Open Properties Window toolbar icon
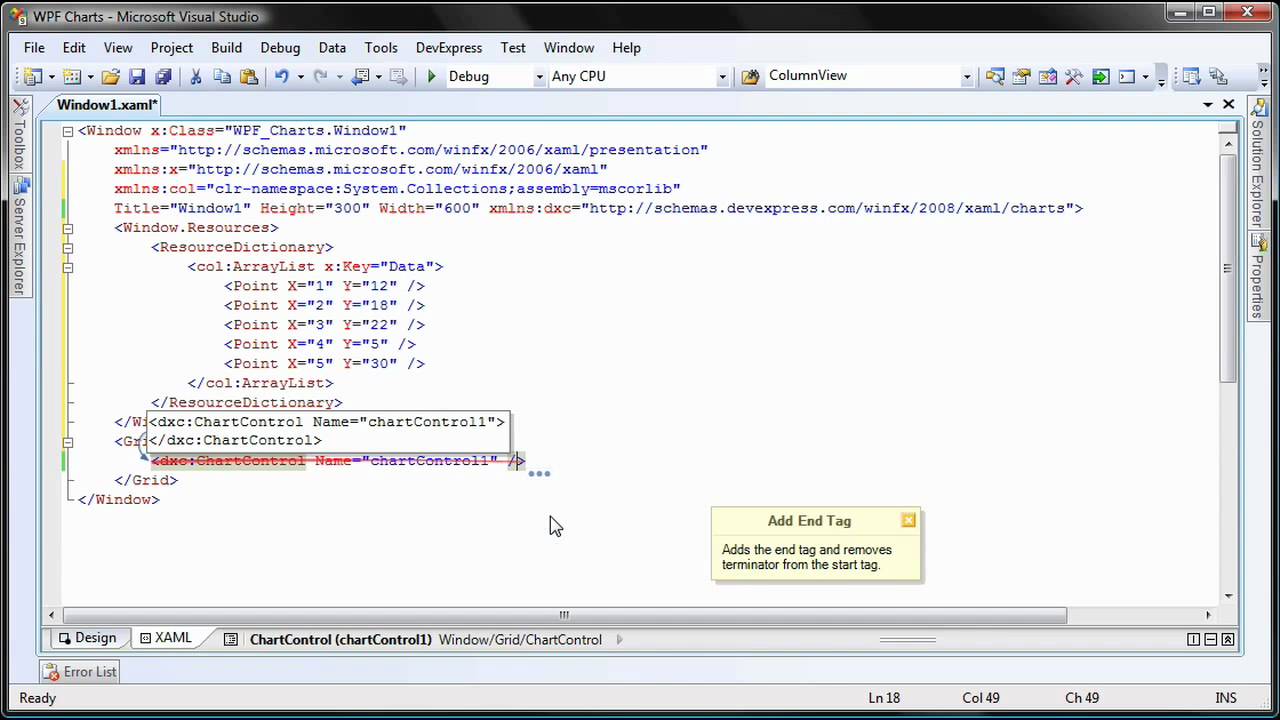 [x=1021, y=76]
